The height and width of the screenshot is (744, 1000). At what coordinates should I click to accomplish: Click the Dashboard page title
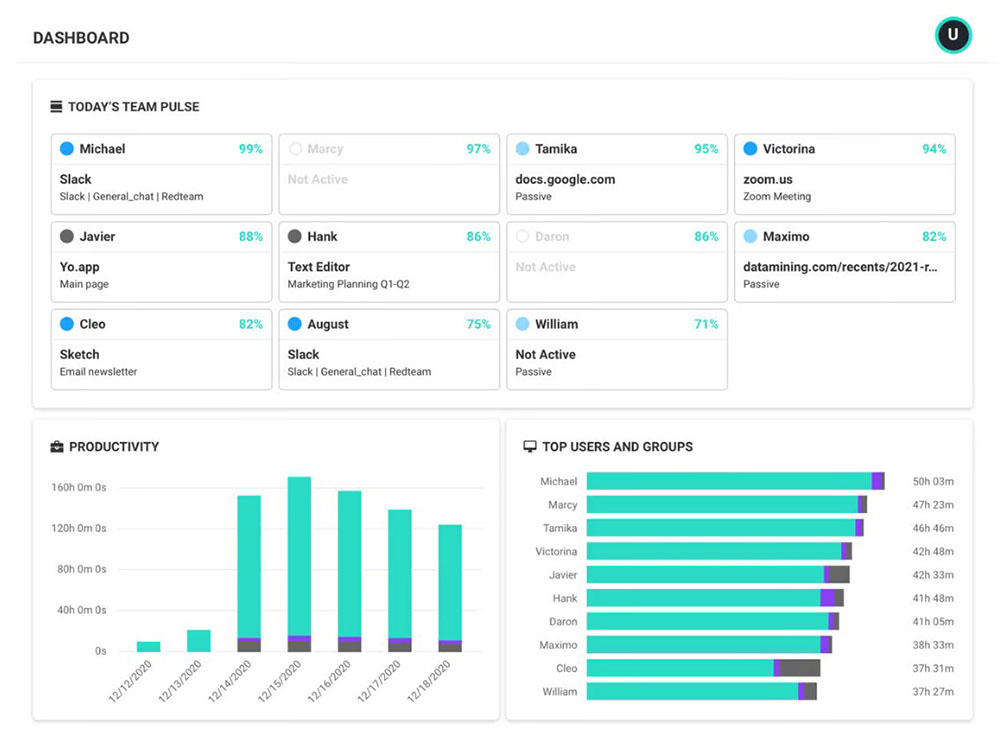point(81,38)
